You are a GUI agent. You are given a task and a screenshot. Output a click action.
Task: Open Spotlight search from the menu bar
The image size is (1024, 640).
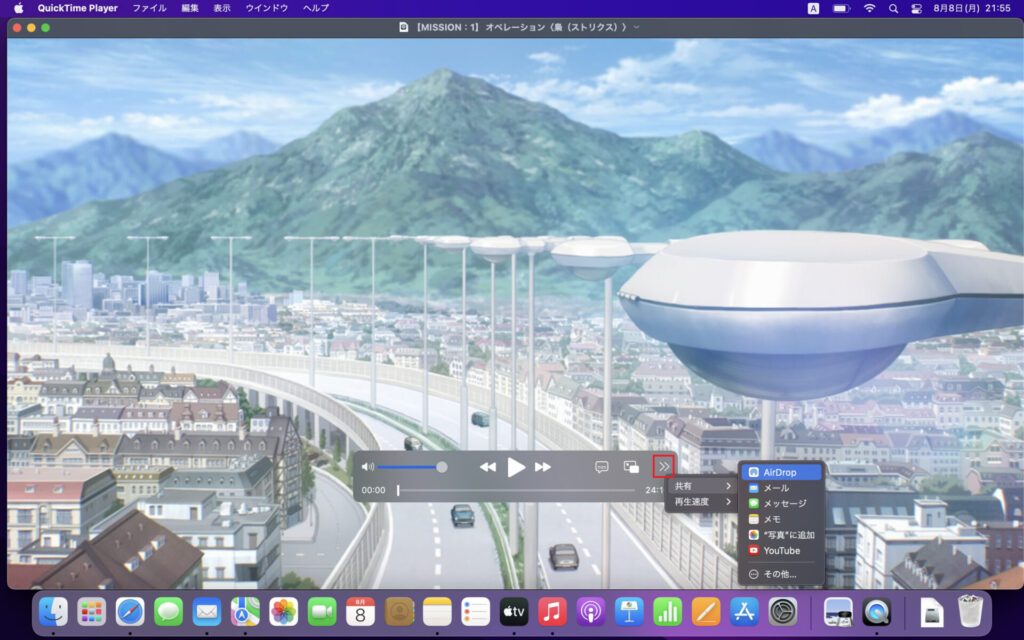[x=893, y=8]
